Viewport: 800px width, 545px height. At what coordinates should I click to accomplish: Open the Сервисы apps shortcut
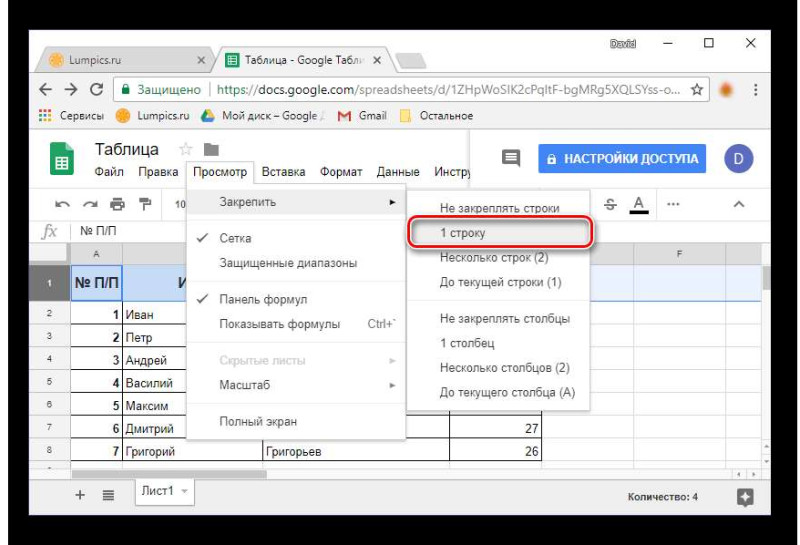click(x=71, y=116)
